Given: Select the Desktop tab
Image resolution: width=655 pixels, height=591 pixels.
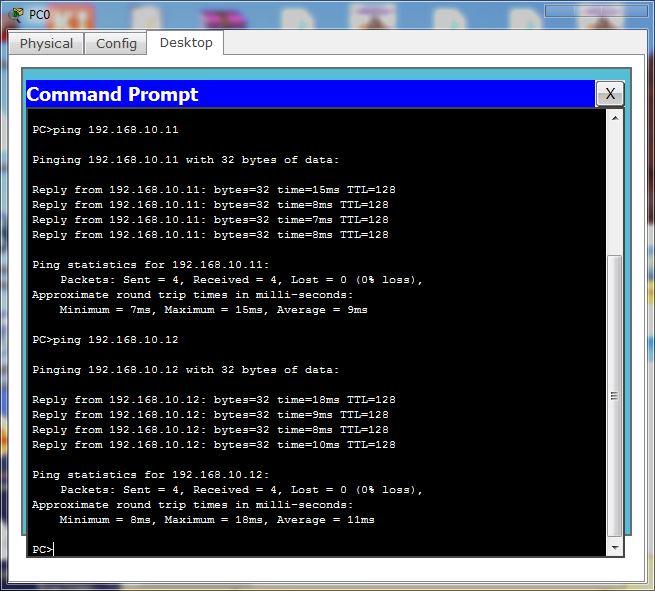Looking at the screenshot, I should [x=186, y=43].
